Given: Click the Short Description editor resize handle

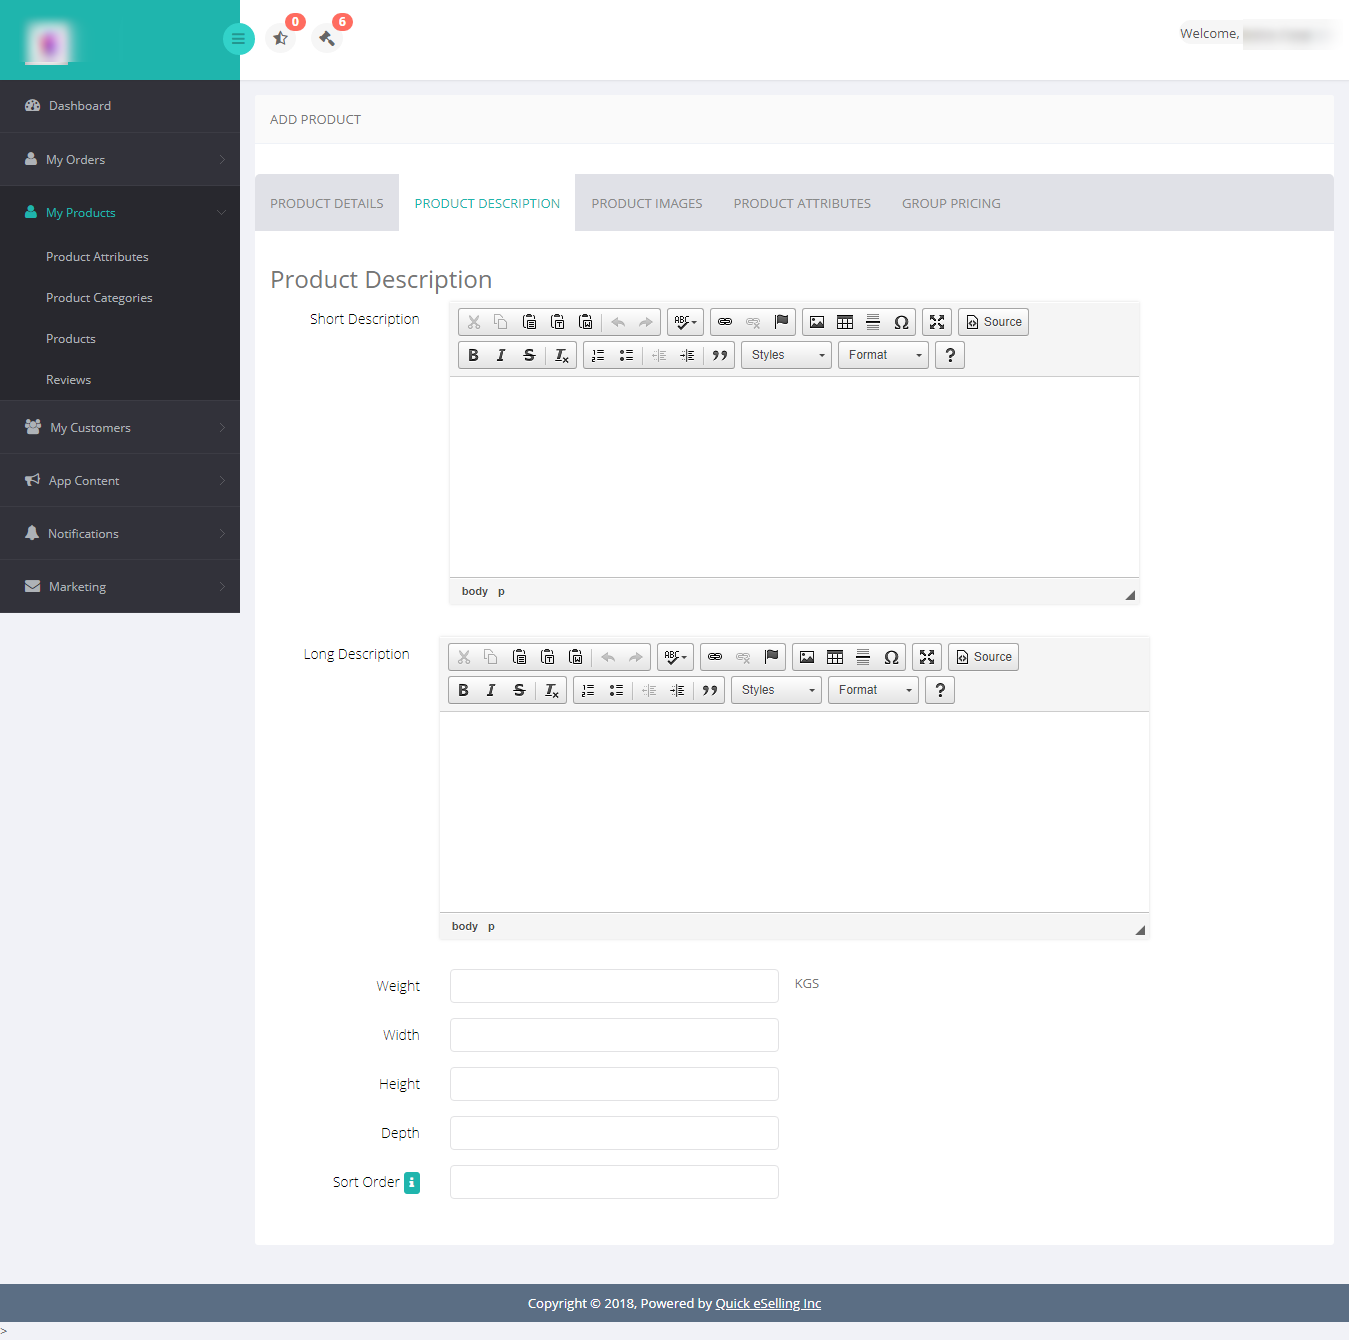Looking at the screenshot, I should pyautogui.click(x=1130, y=595).
